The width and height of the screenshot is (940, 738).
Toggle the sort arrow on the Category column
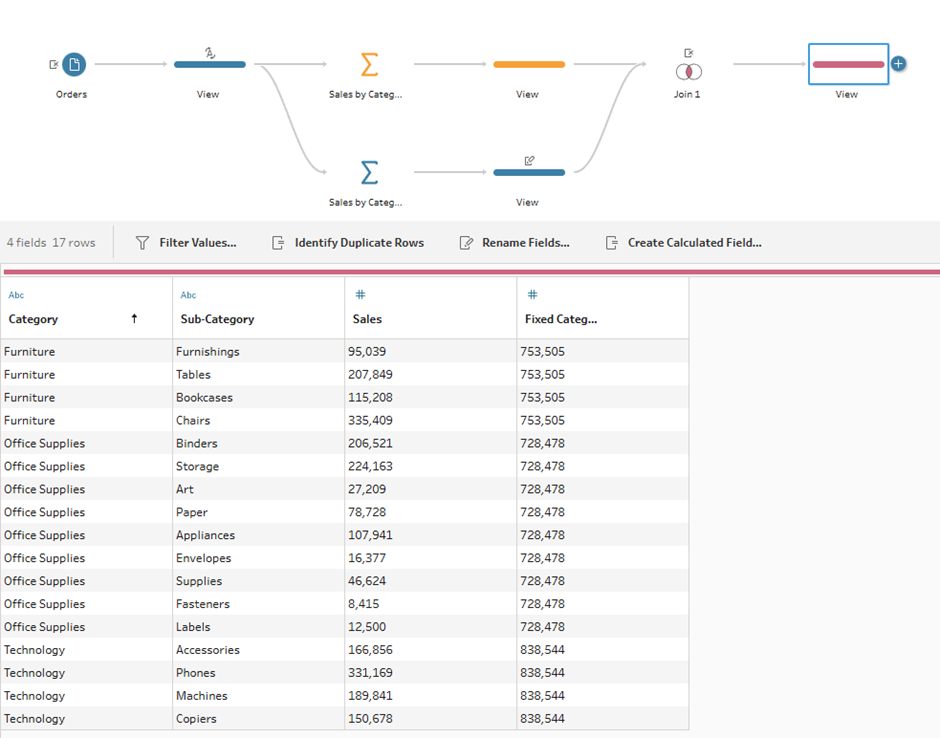(134, 319)
